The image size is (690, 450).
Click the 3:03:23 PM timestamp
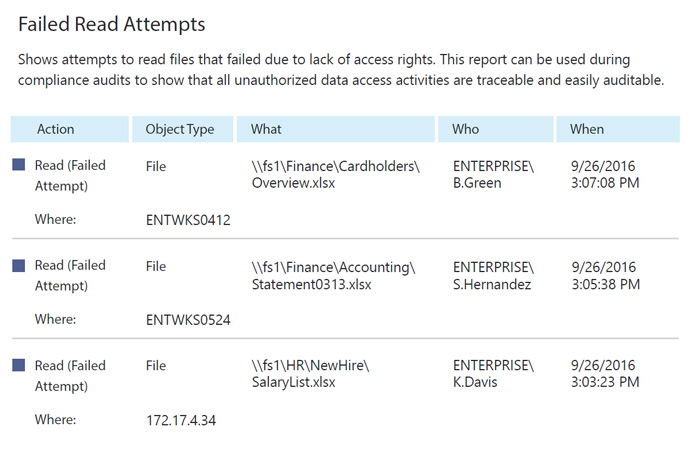pyautogui.click(x=605, y=382)
